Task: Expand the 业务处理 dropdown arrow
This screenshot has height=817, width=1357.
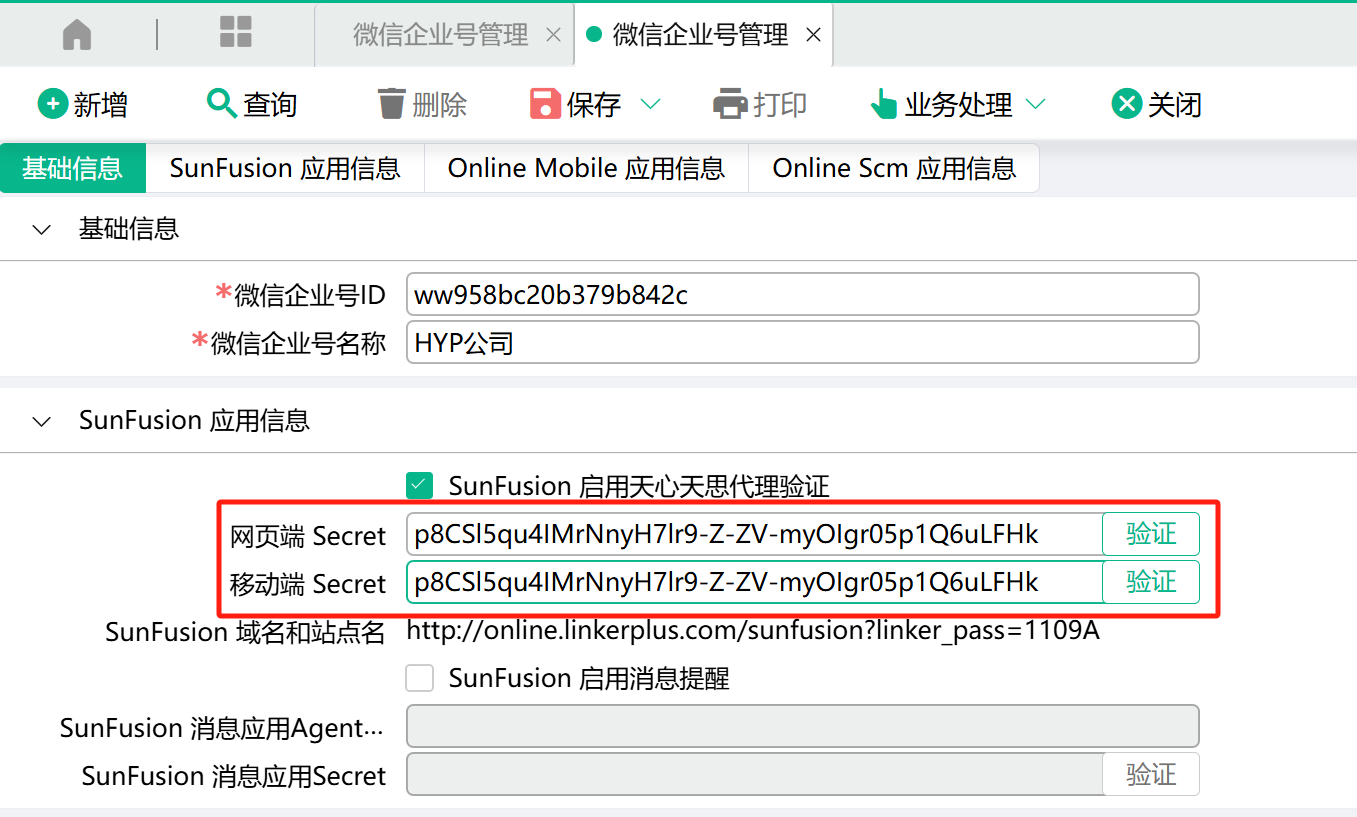Action: pyautogui.click(x=1036, y=104)
